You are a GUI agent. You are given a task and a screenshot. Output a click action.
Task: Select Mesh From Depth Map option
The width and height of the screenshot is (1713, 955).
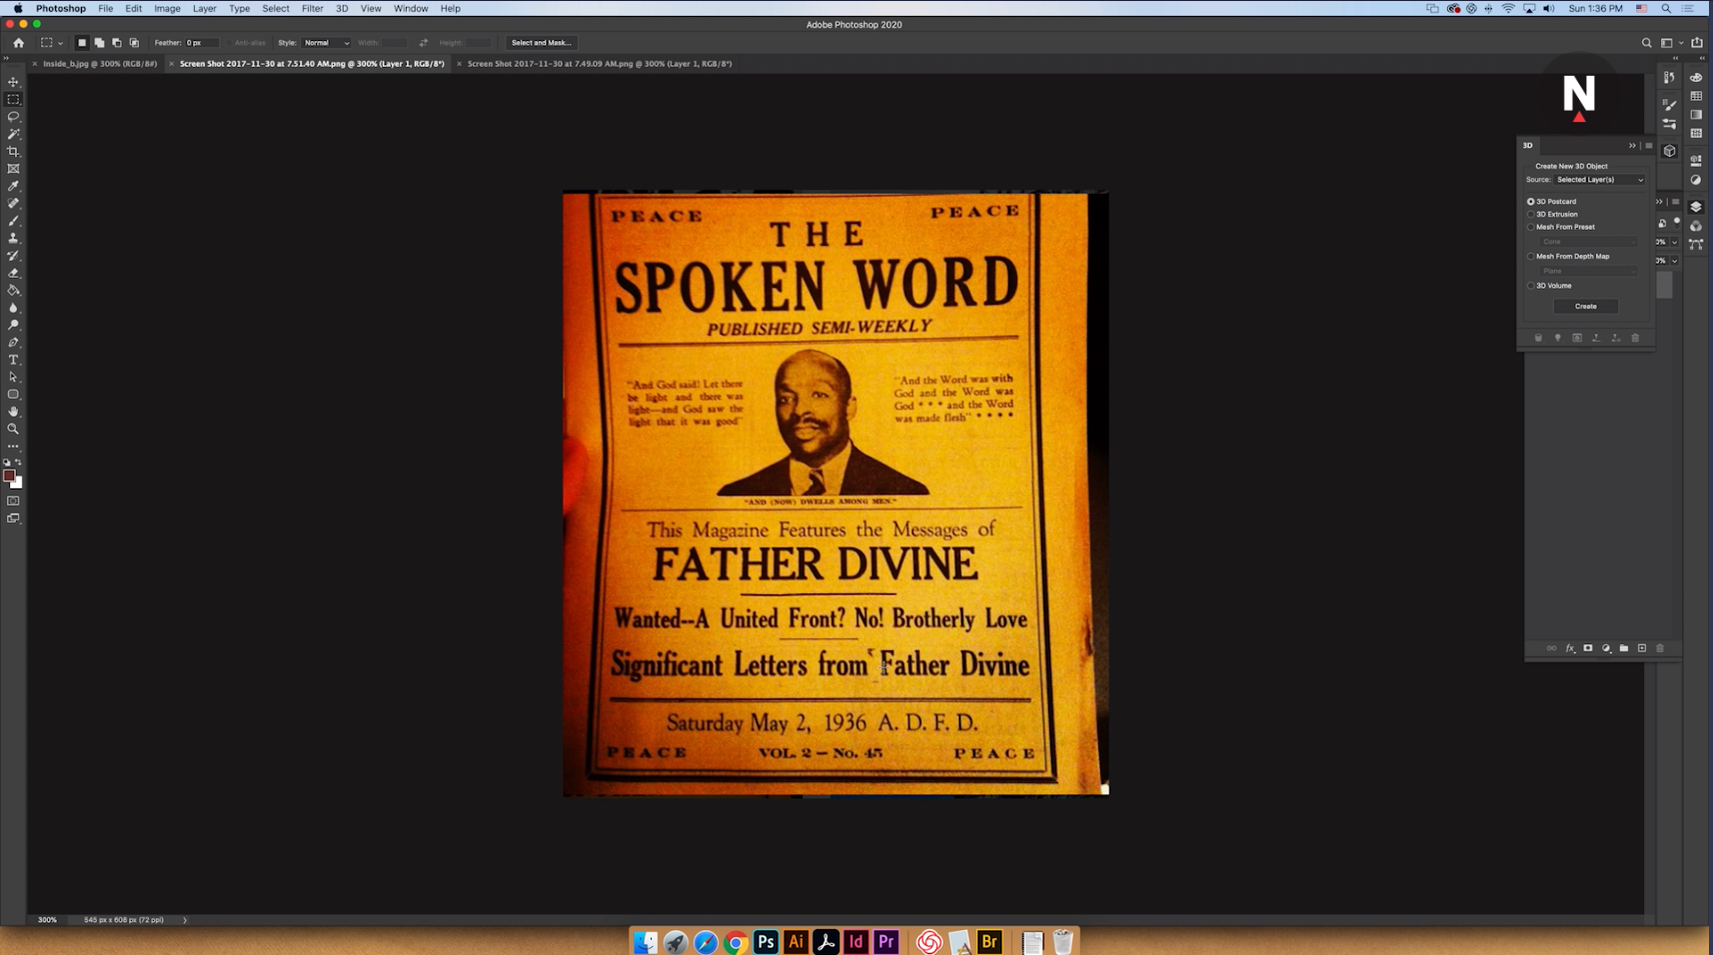pyautogui.click(x=1530, y=256)
